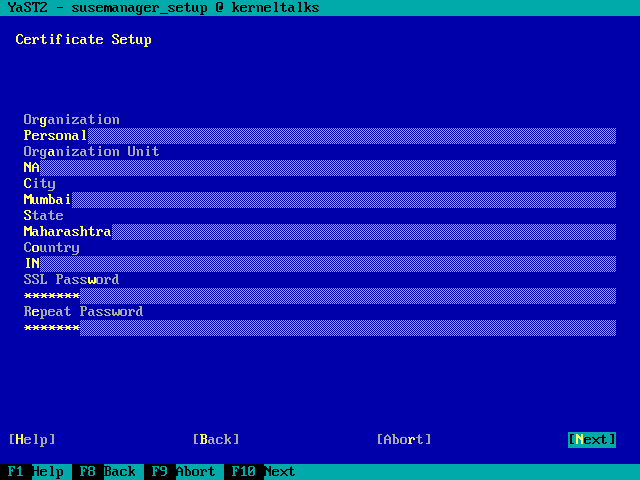Viewport: 640px width, 480px height.
Task: Select the Country field containing IN
Action: (x=320, y=264)
